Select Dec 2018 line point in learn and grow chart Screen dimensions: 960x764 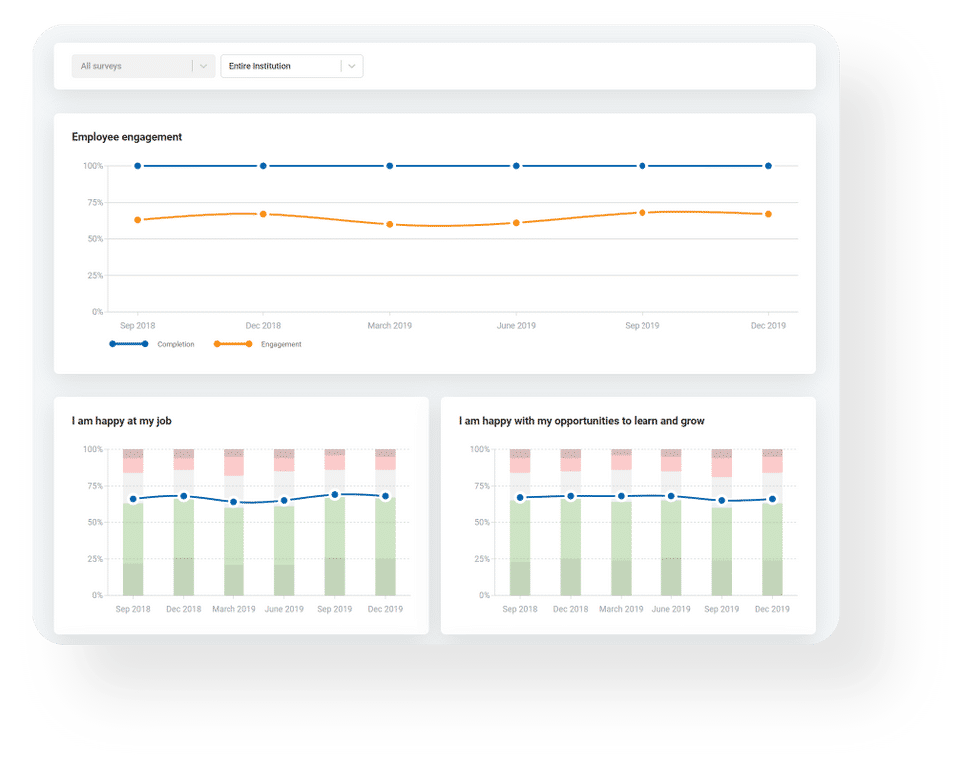pyautogui.click(x=571, y=496)
